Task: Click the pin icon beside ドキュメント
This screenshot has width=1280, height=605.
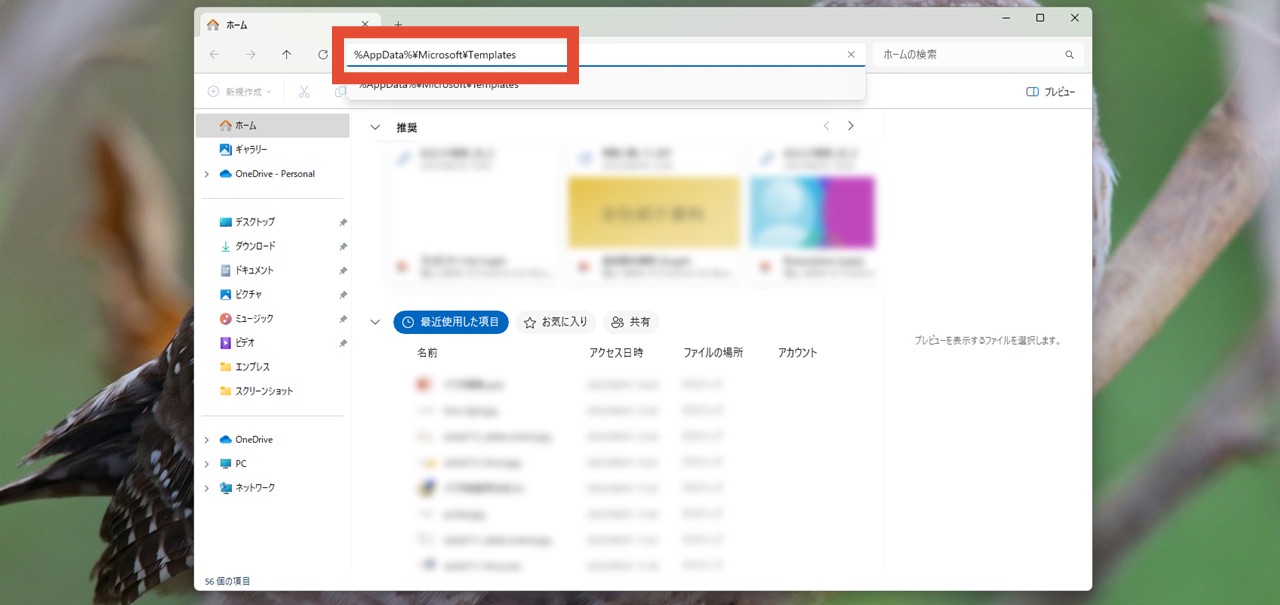Action: pos(342,270)
